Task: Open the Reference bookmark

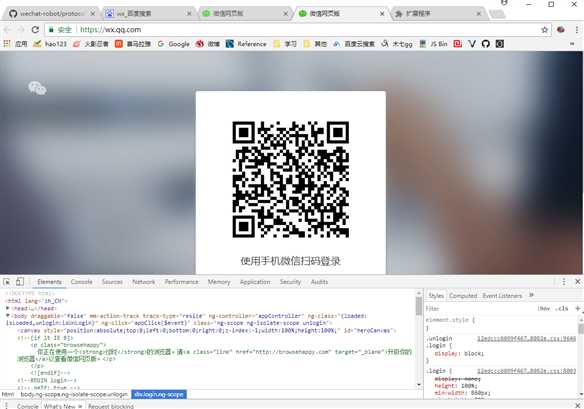Action: (246, 44)
